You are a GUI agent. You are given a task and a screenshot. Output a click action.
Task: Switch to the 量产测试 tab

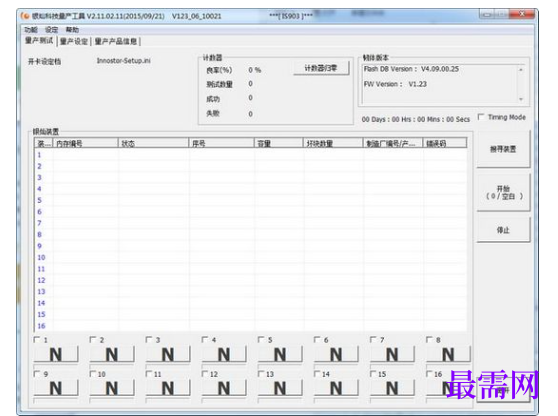39,41
